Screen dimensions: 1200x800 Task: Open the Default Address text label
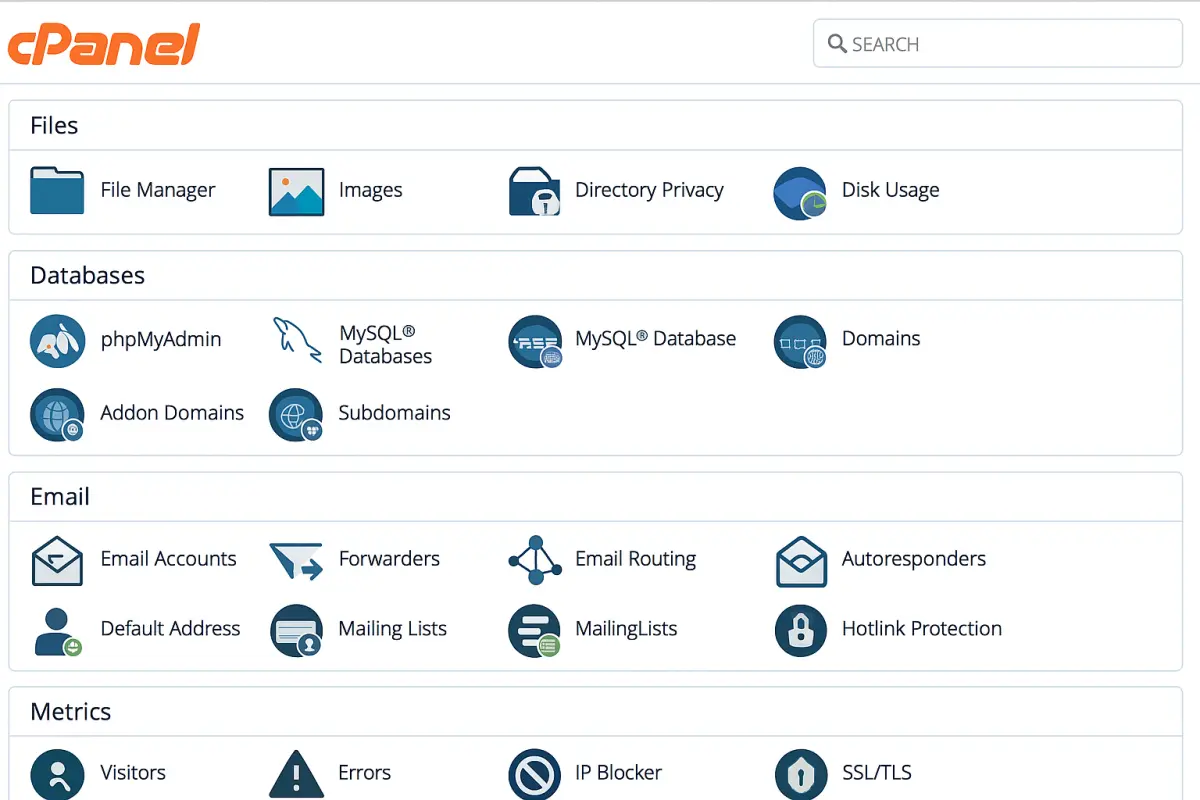(170, 629)
